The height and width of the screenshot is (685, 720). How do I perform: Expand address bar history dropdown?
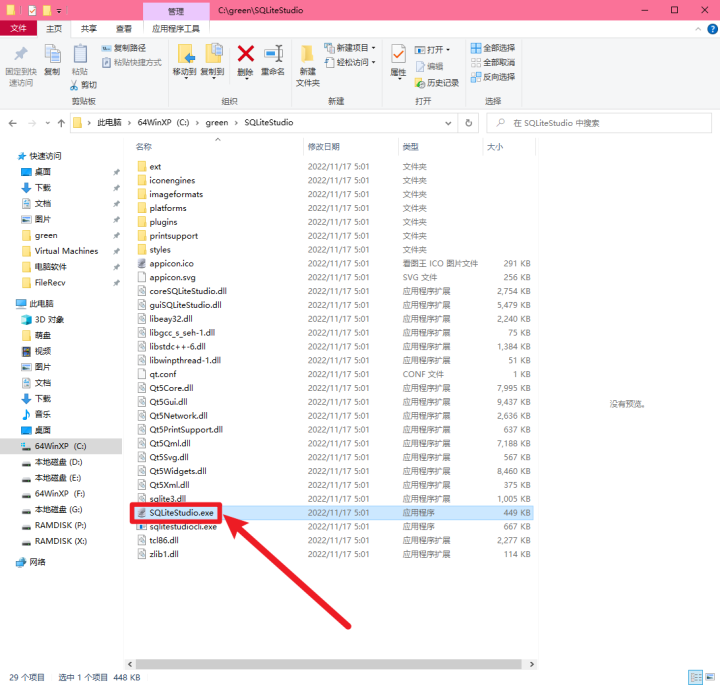tap(448, 123)
